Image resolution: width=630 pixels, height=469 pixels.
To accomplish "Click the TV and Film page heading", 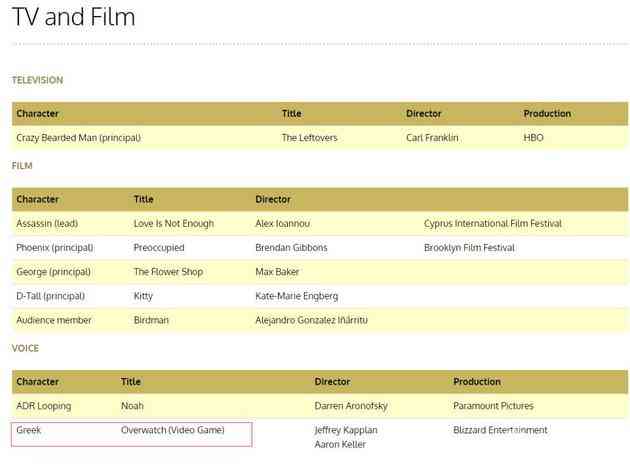I will (x=74, y=17).
